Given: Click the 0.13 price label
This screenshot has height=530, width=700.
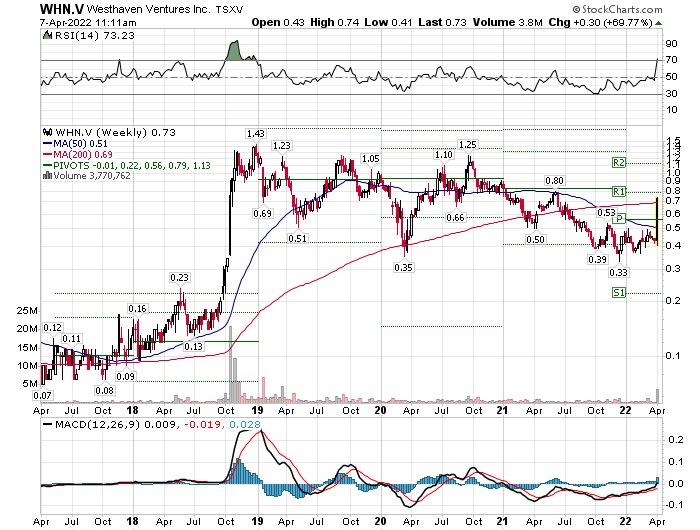Looking at the screenshot, I should tap(194, 346).
